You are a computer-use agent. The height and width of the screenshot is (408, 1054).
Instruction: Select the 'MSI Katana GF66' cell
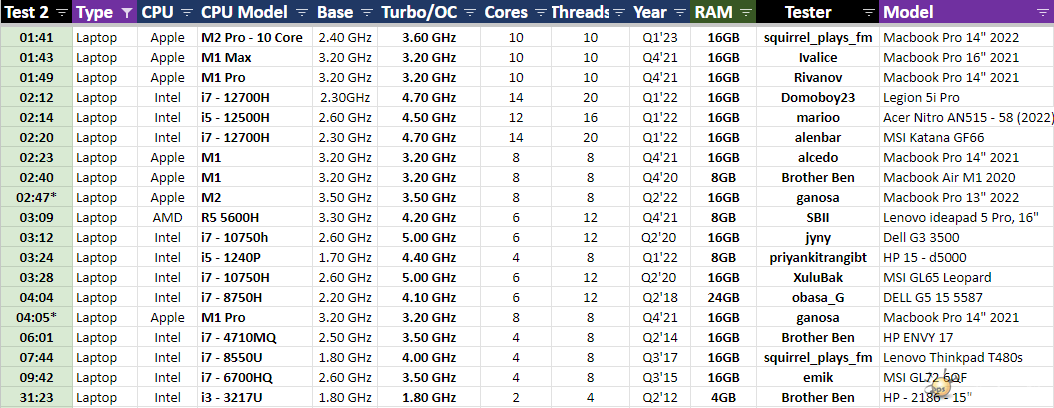[967, 138]
